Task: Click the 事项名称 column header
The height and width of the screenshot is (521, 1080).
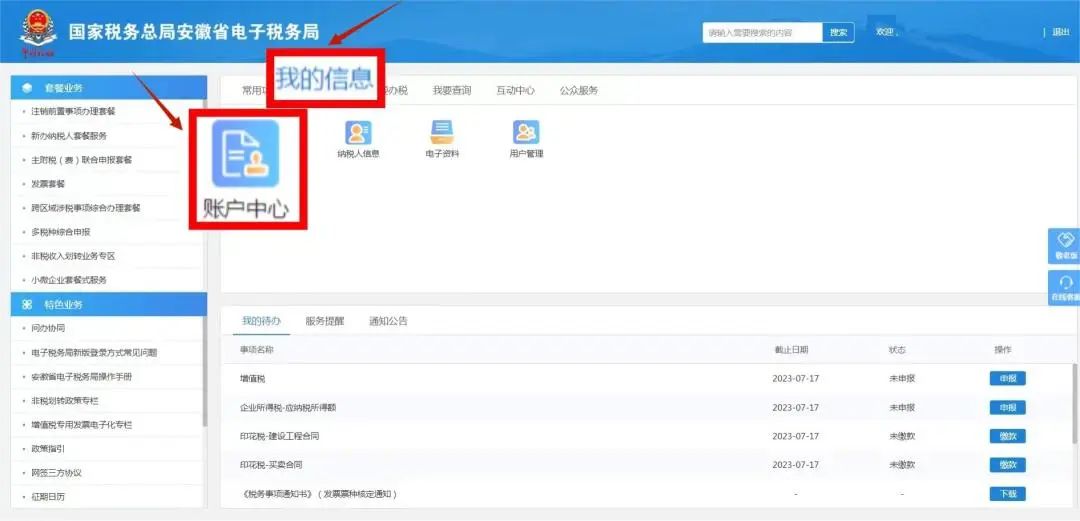Action: 257,350
